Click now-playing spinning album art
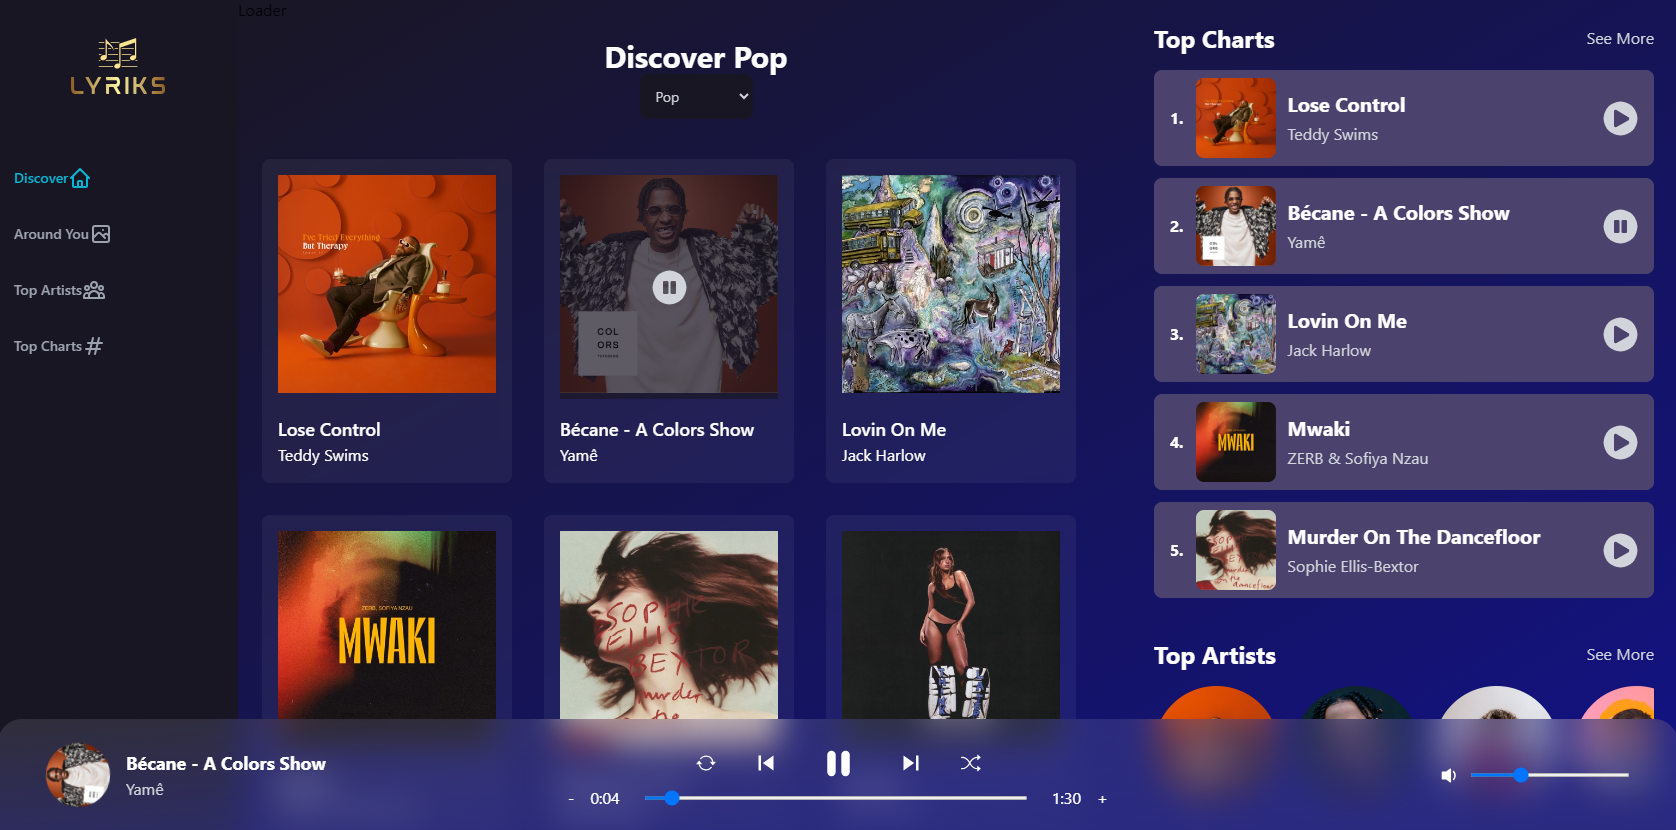The width and height of the screenshot is (1676, 830). coord(78,775)
